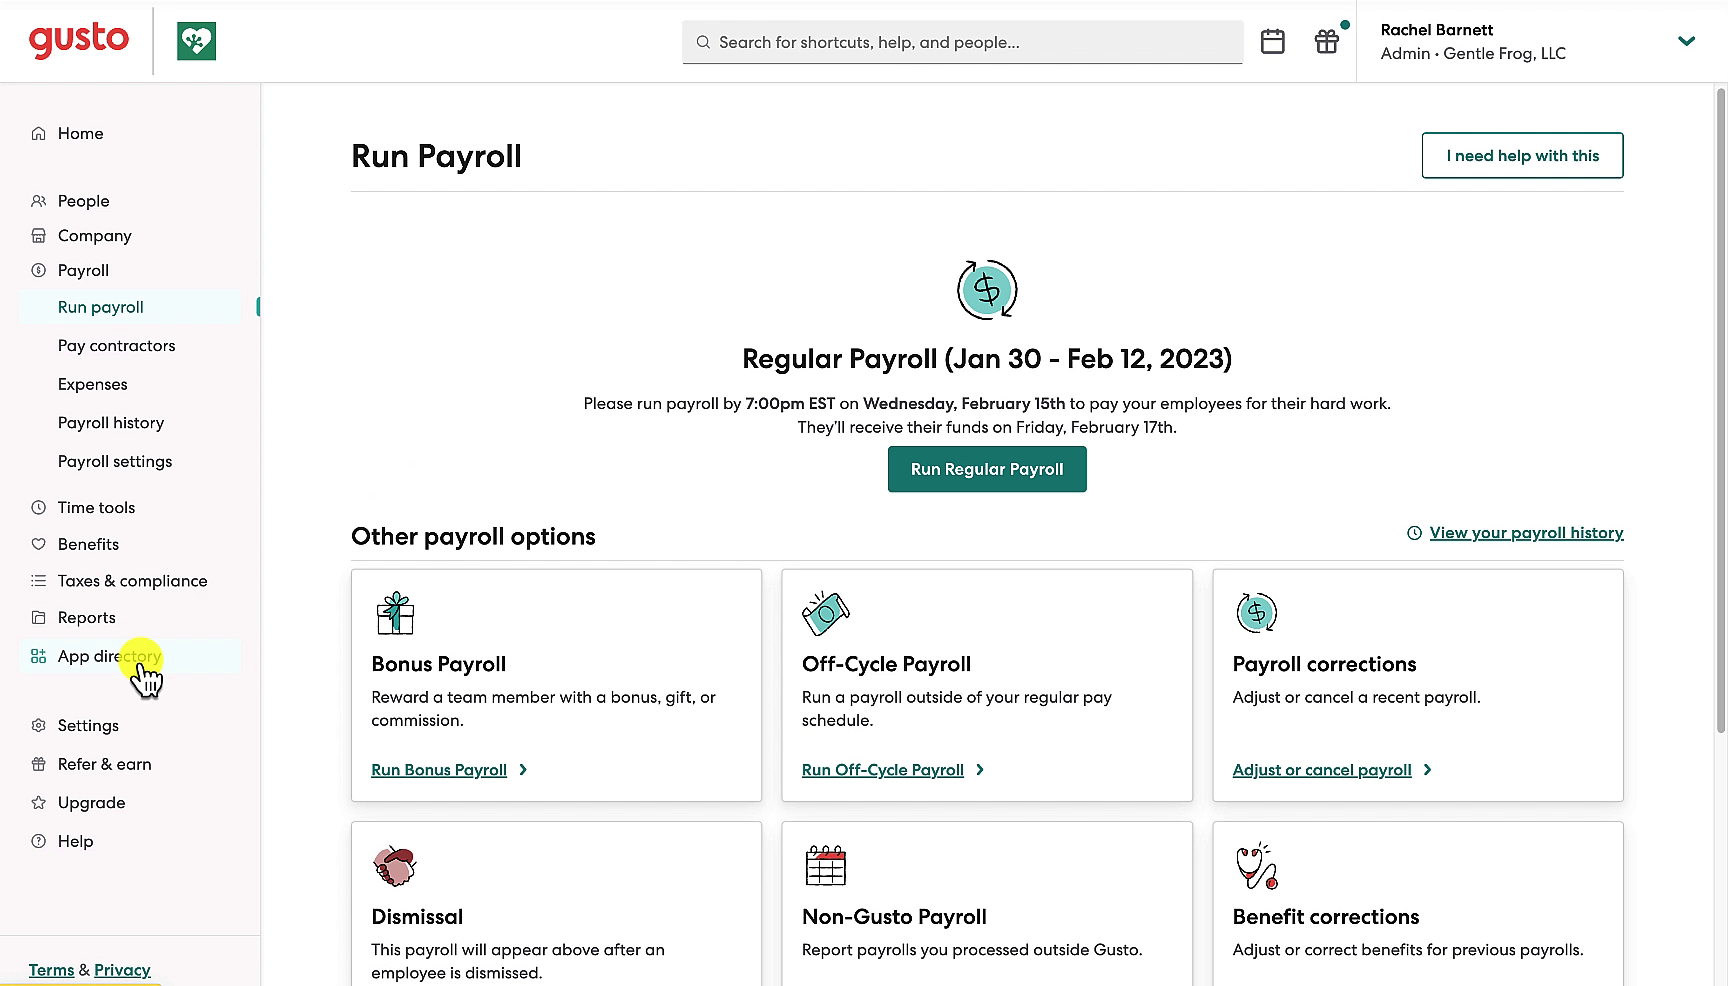1728x986 pixels.
Task: Open the calendar icon in header
Action: [x=1272, y=42]
